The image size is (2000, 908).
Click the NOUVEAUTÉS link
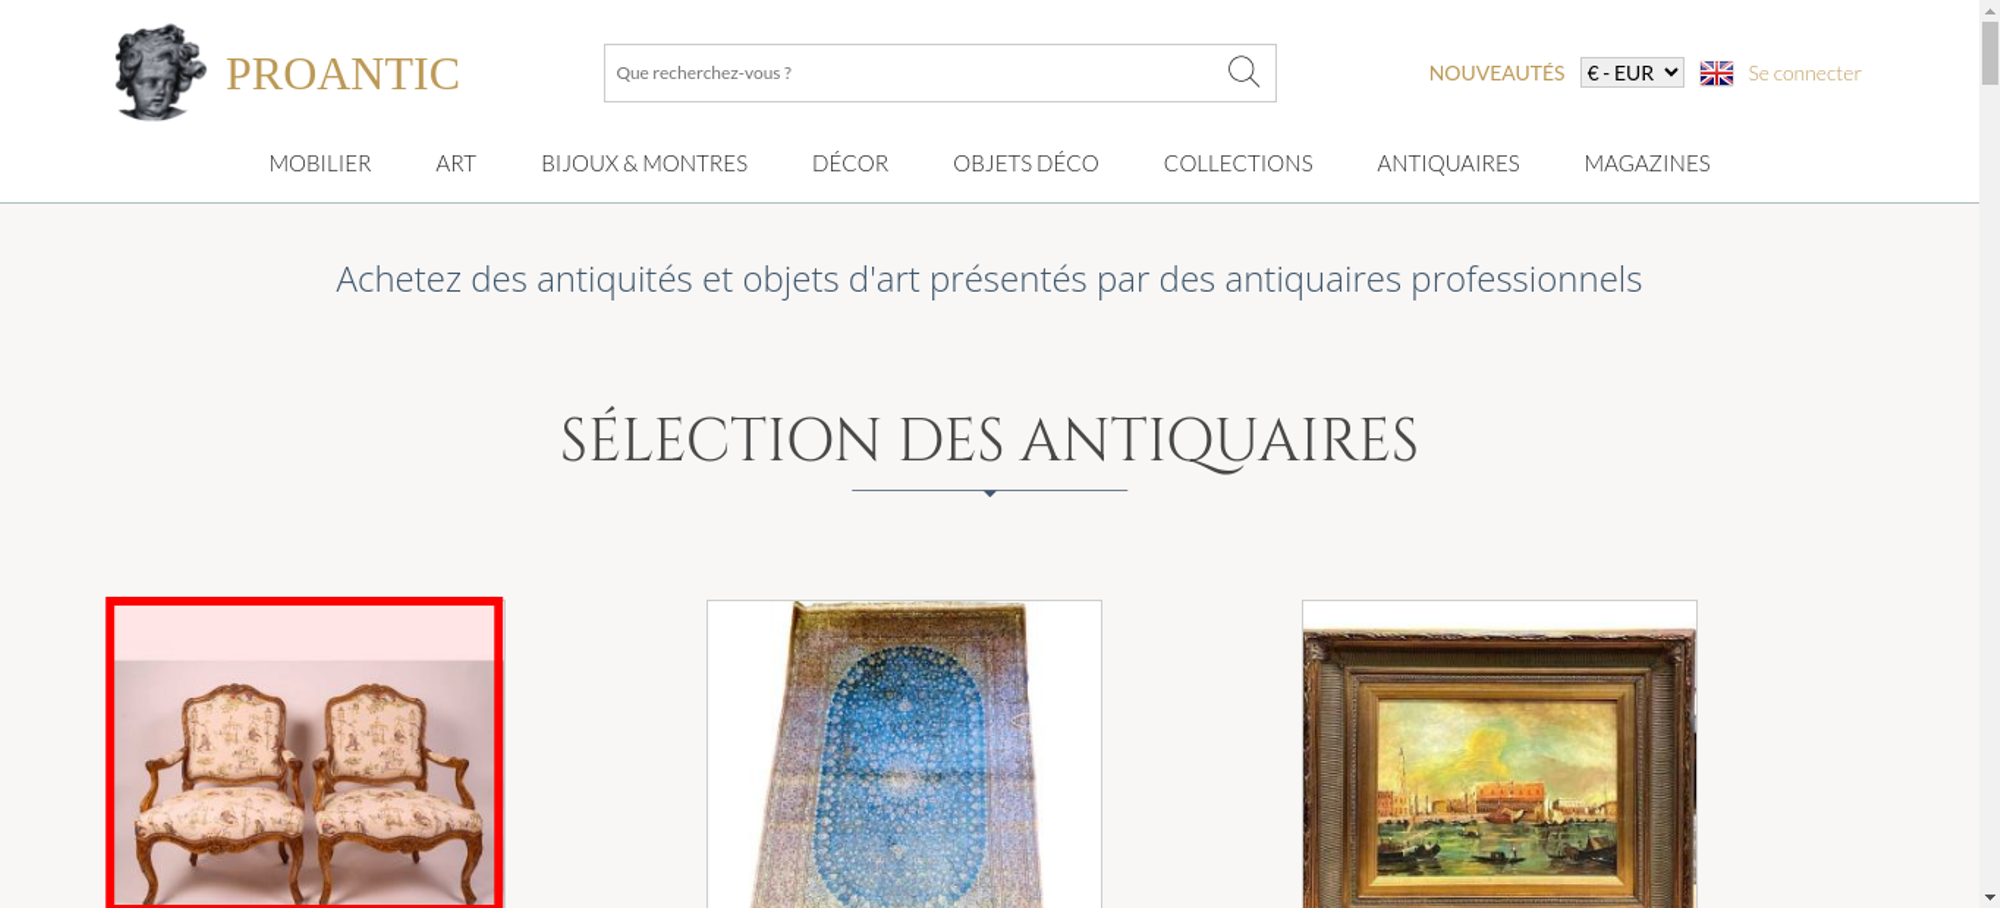coord(1496,73)
